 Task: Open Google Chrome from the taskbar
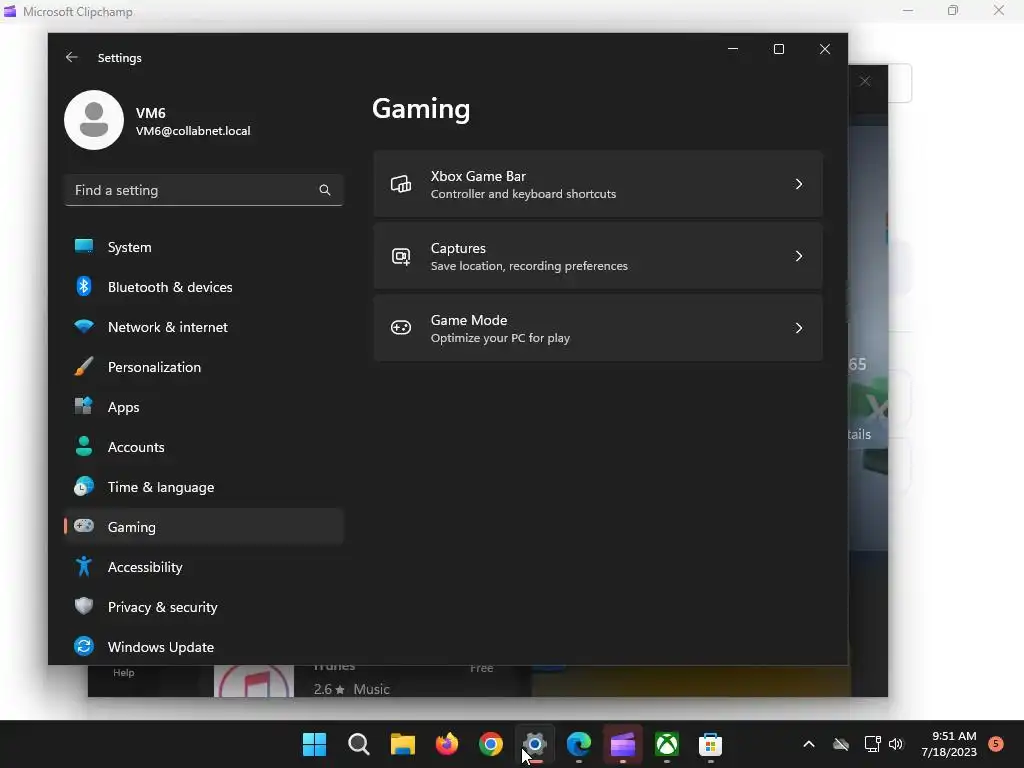[490, 744]
